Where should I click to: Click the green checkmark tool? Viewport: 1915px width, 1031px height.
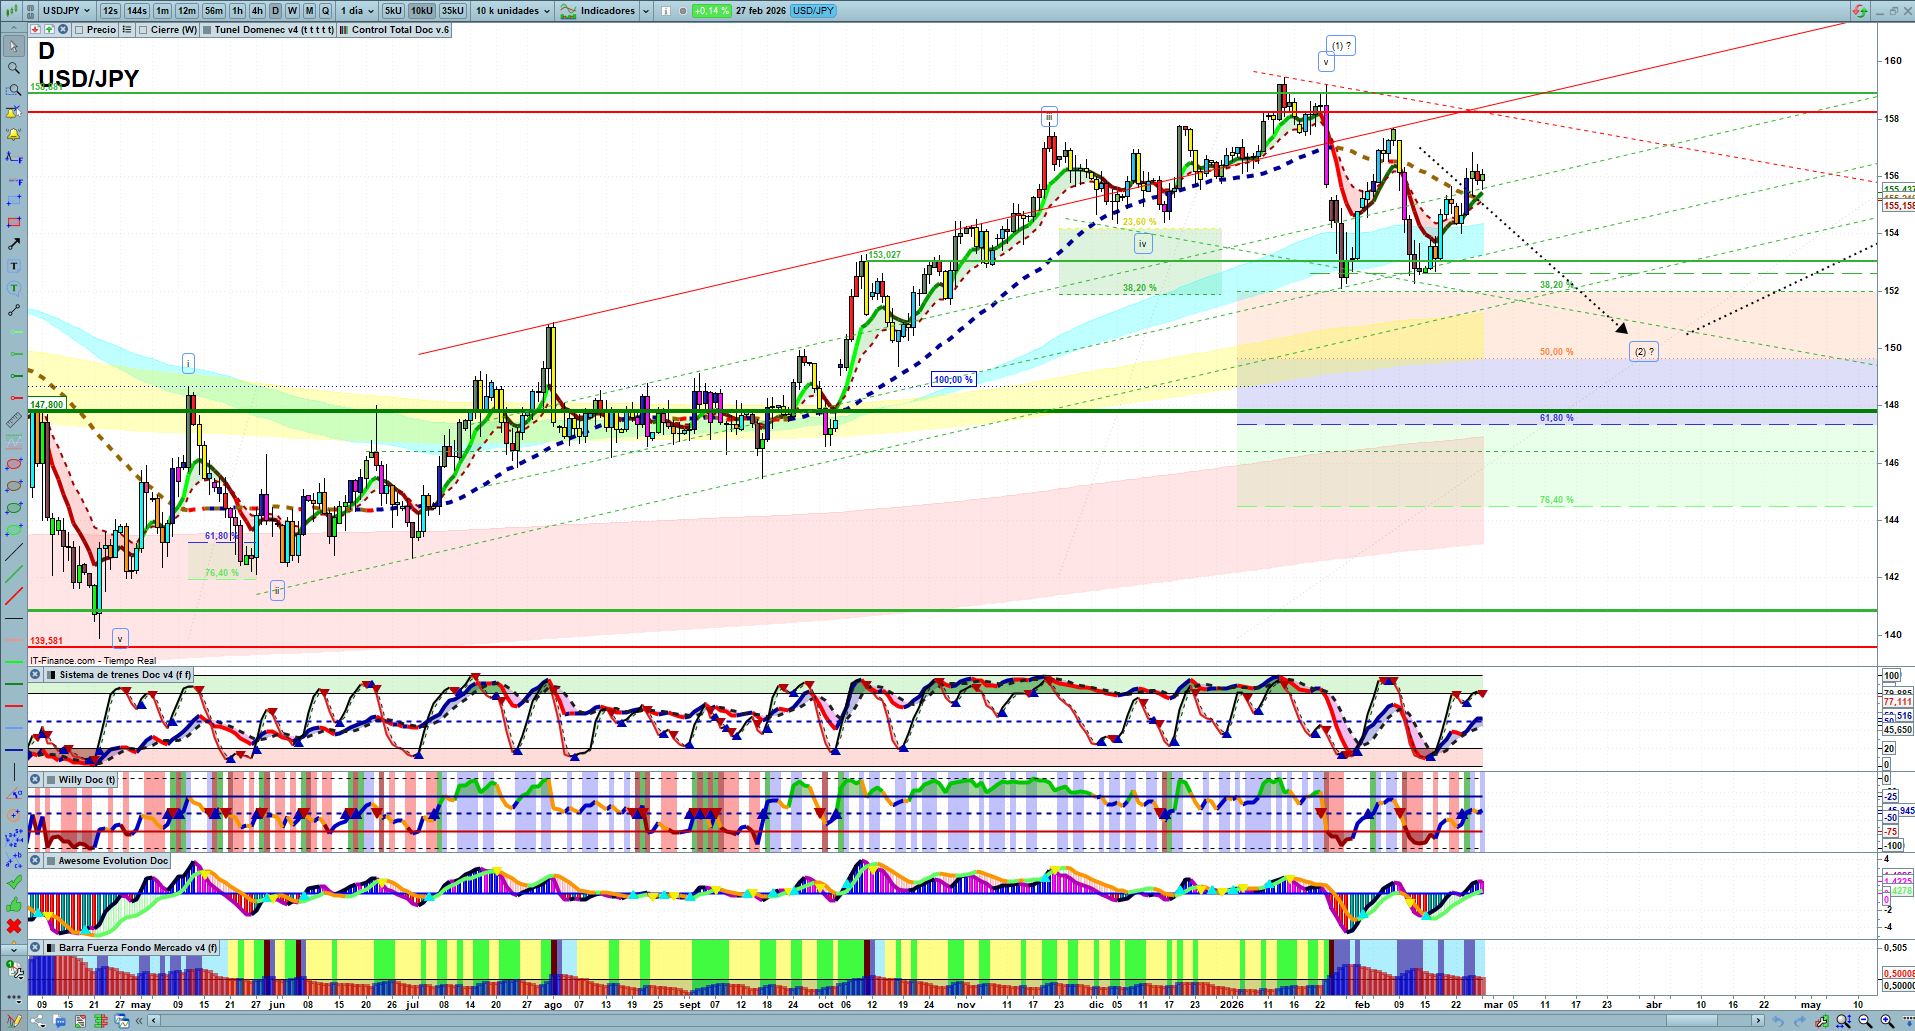point(14,882)
